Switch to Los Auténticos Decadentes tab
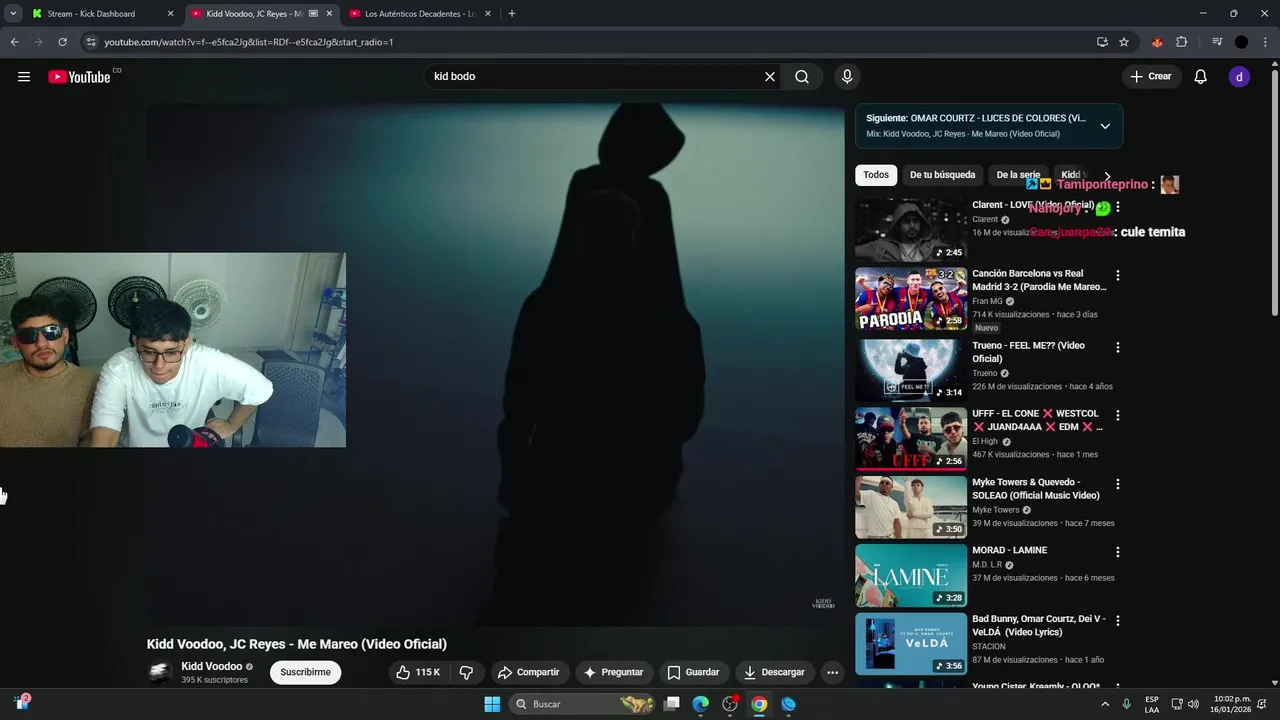The image size is (1280, 720). tap(420, 14)
